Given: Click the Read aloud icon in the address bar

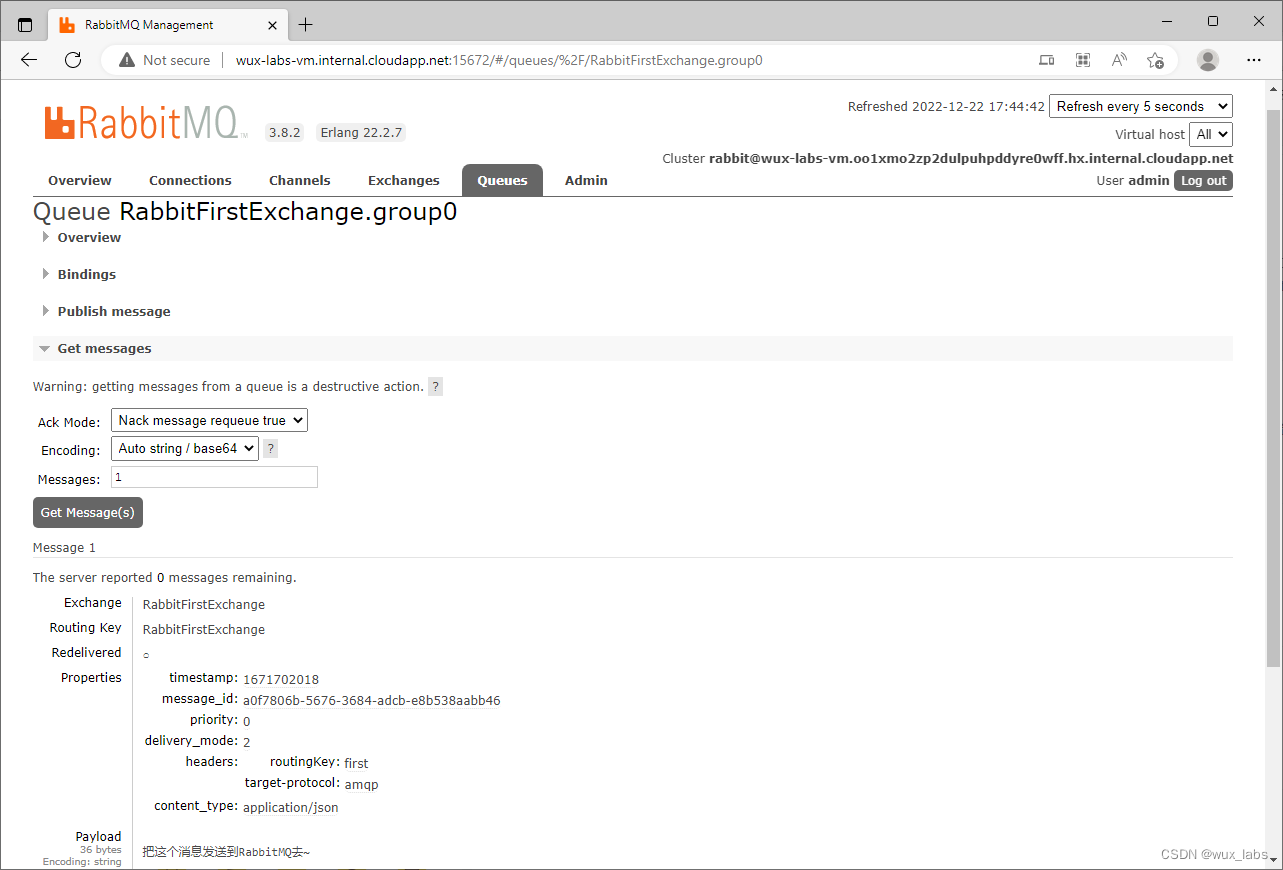Looking at the screenshot, I should click(x=1119, y=60).
